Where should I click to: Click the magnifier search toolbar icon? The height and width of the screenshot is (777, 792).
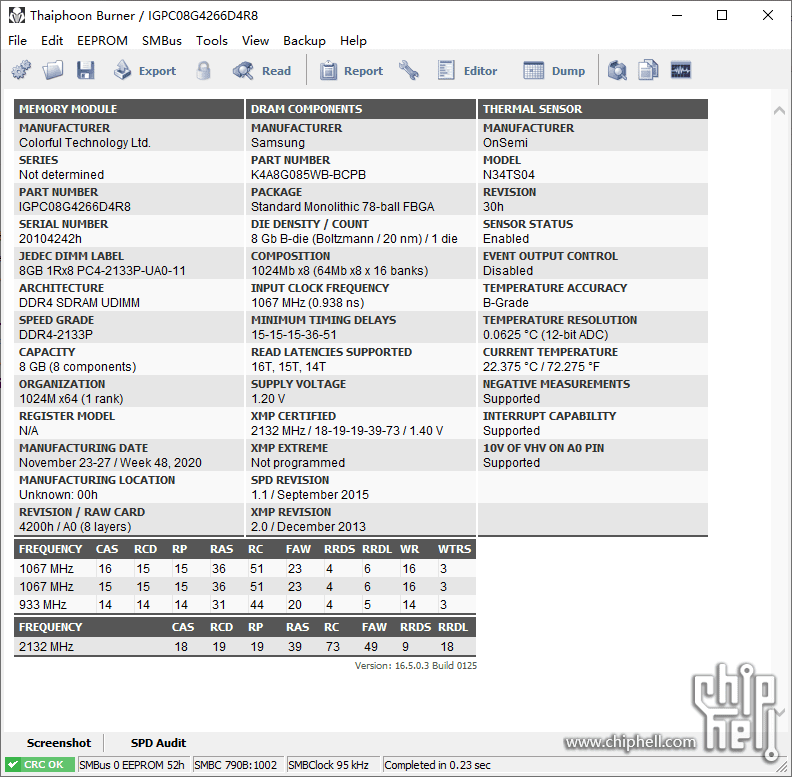point(617,71)
